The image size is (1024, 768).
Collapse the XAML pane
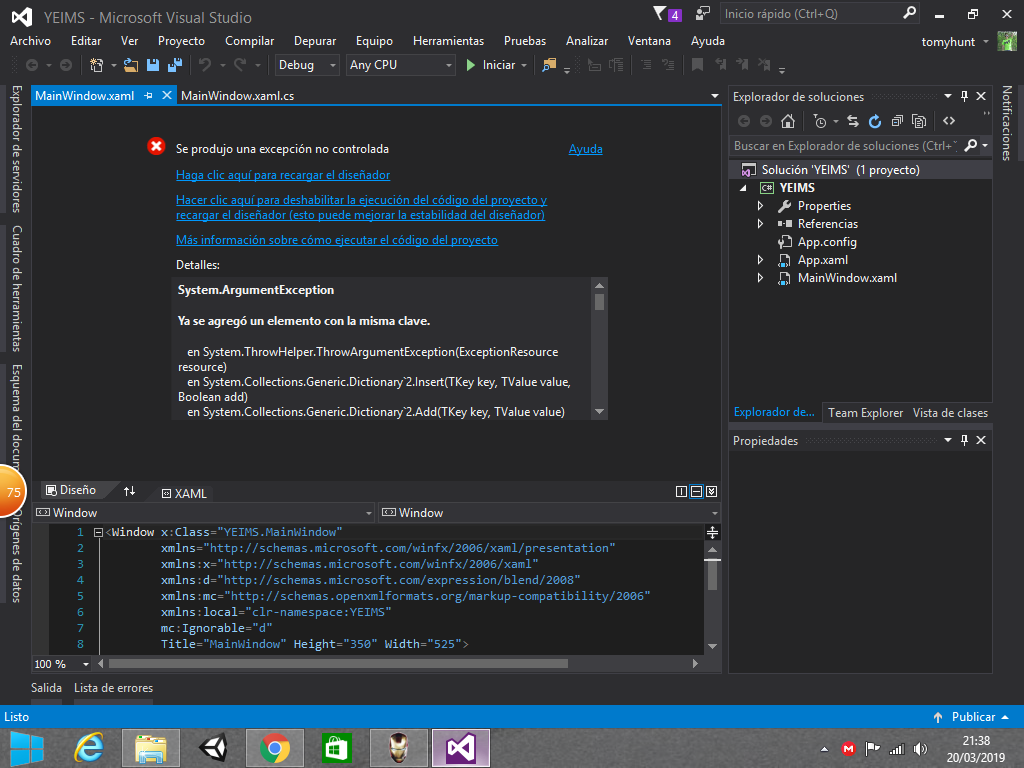point(711,491)
